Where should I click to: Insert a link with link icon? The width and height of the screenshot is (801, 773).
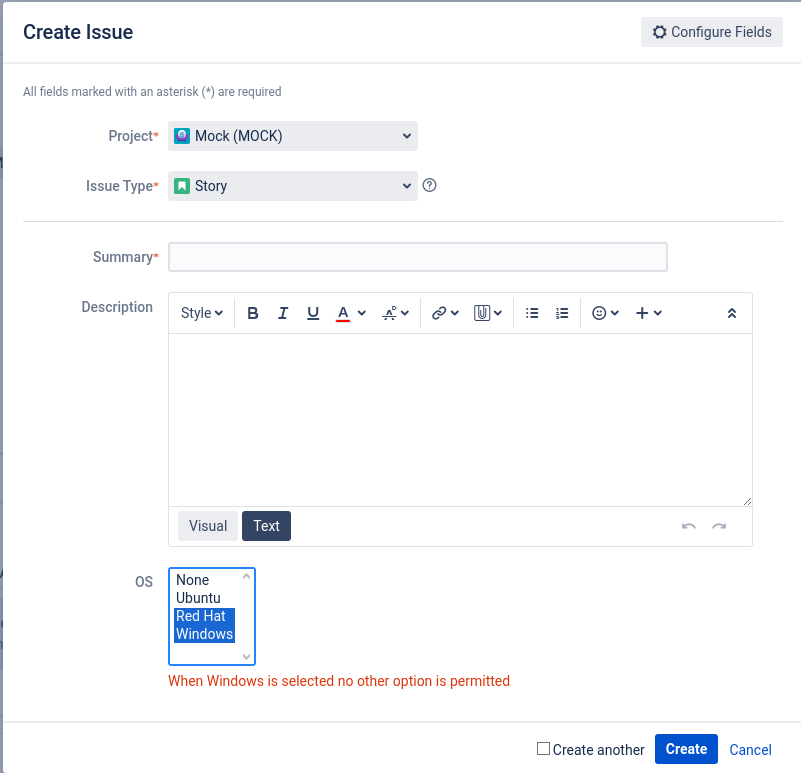[x=439, y=313]
